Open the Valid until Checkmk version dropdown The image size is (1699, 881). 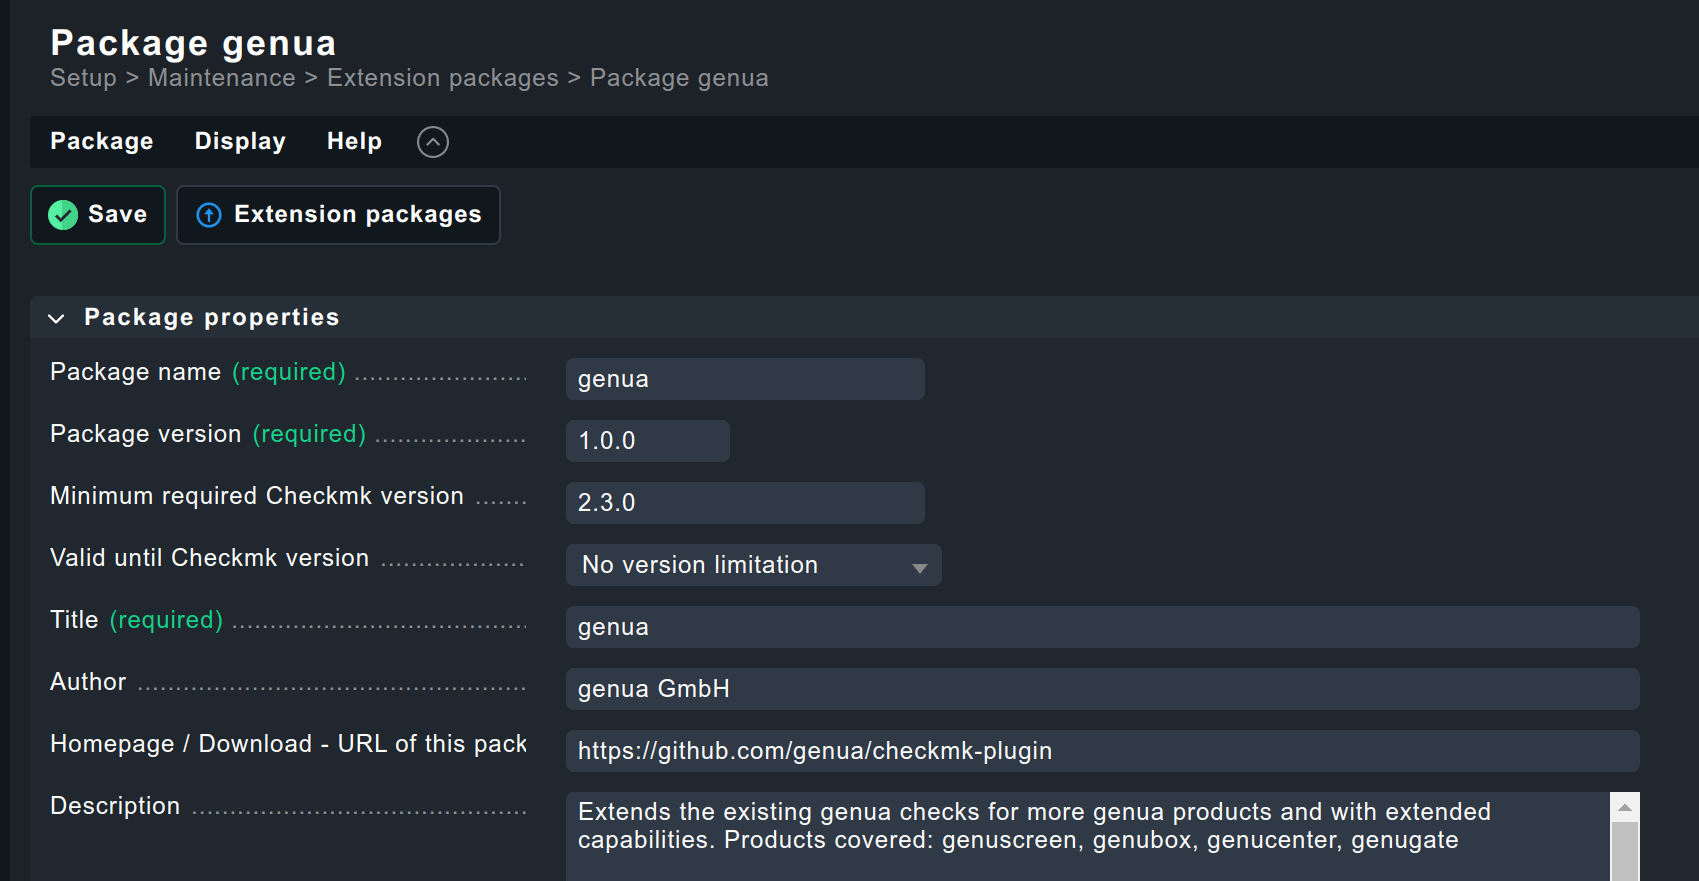click(752, 565)
